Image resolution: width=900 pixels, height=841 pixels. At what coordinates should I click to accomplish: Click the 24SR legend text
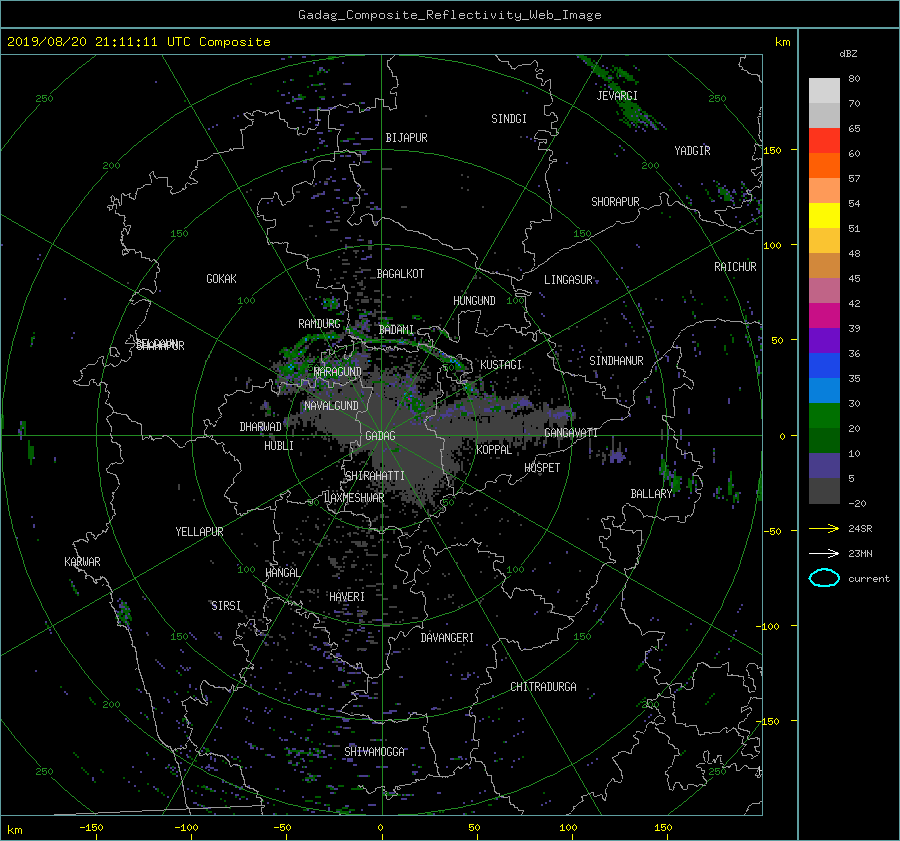[860, 529]
